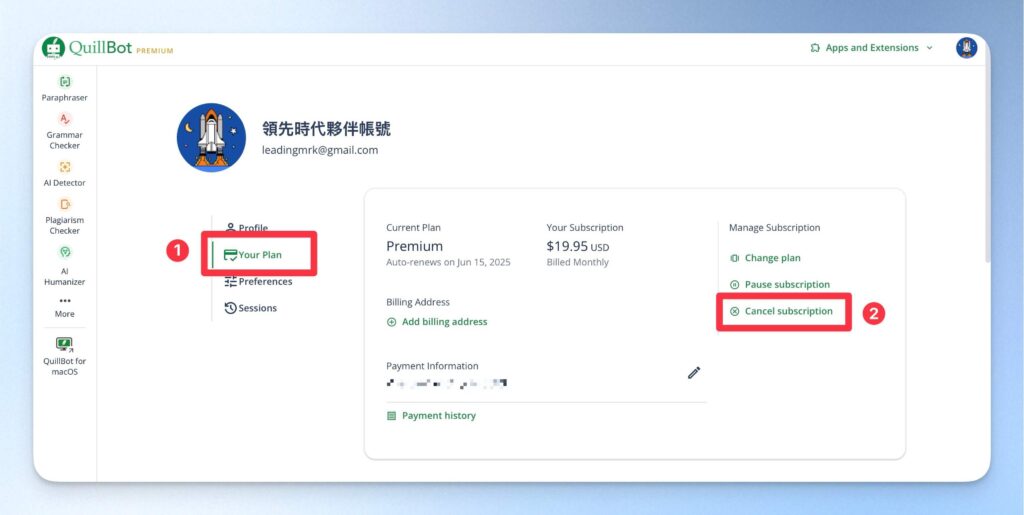Screen dimensions: 1024x515
Task: Select the Sessions tab
Action: 251,308
